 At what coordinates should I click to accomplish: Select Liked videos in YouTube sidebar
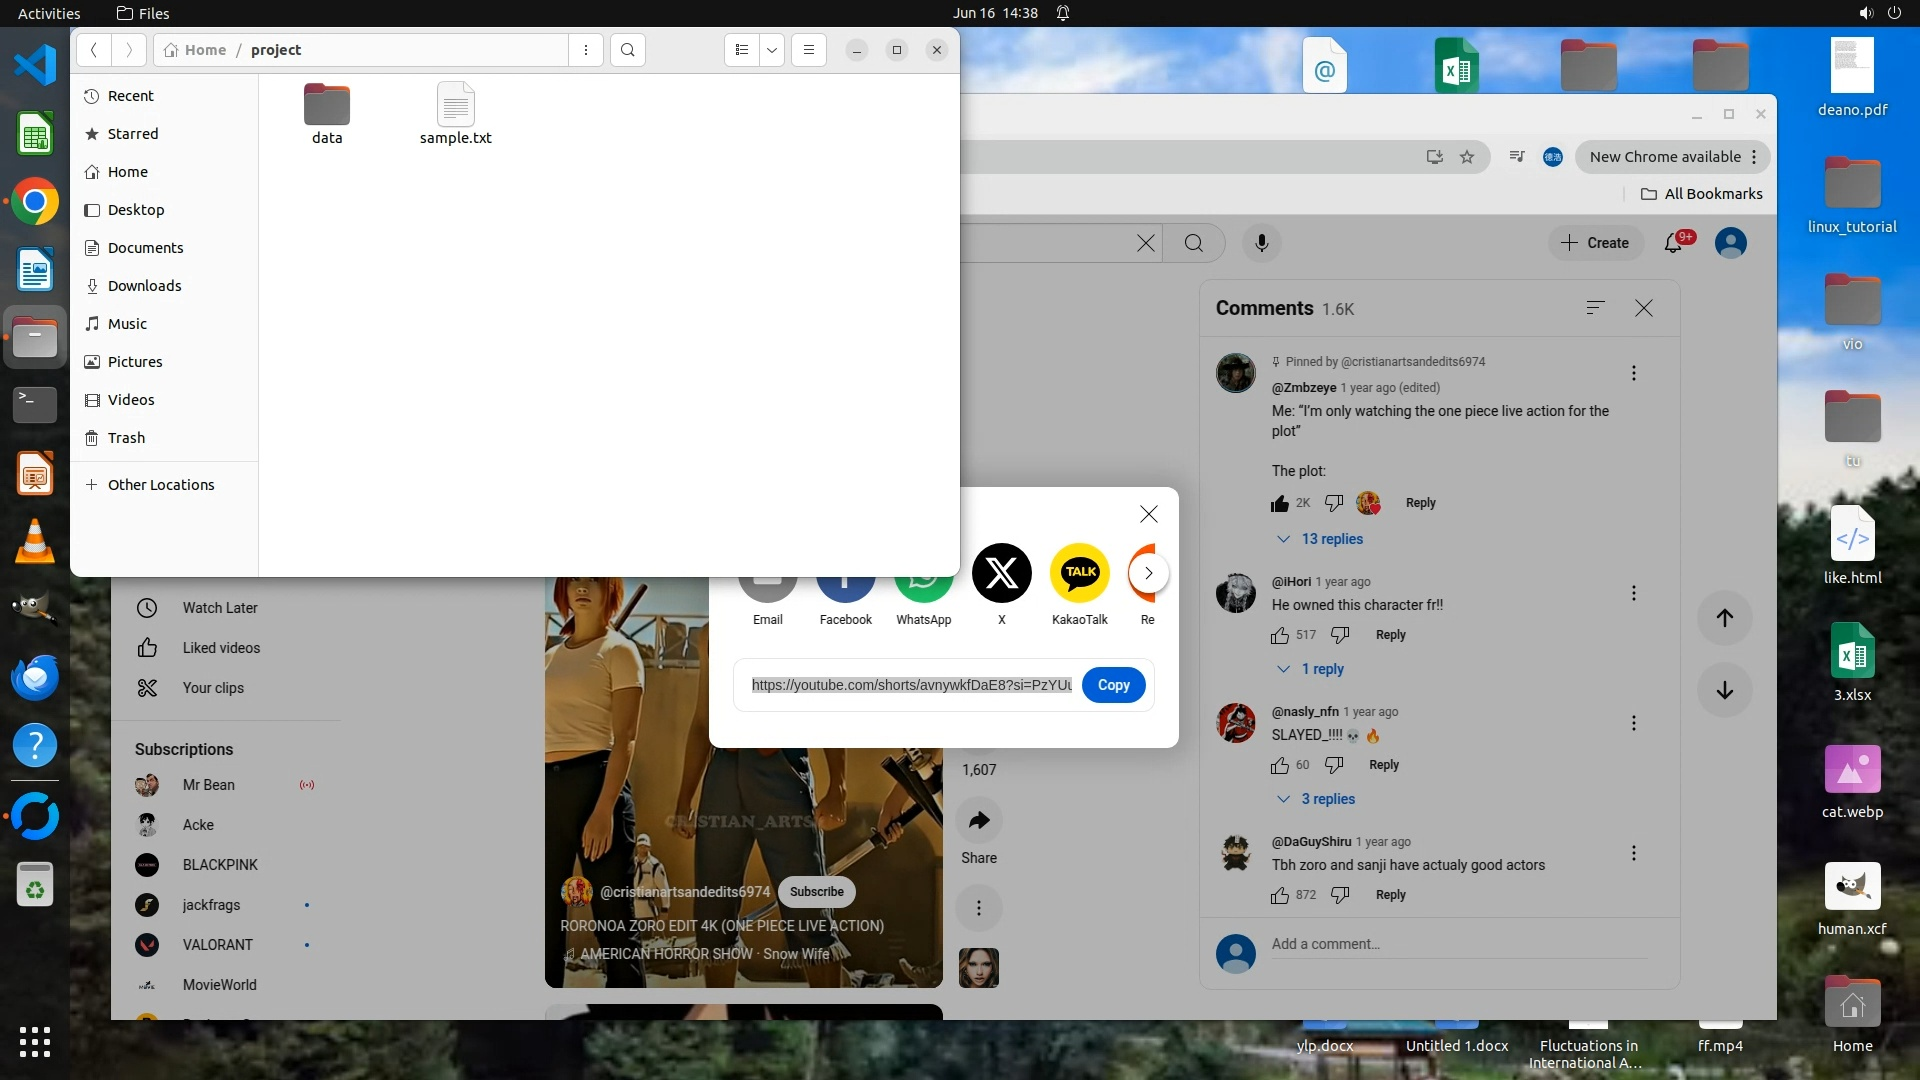220,648
